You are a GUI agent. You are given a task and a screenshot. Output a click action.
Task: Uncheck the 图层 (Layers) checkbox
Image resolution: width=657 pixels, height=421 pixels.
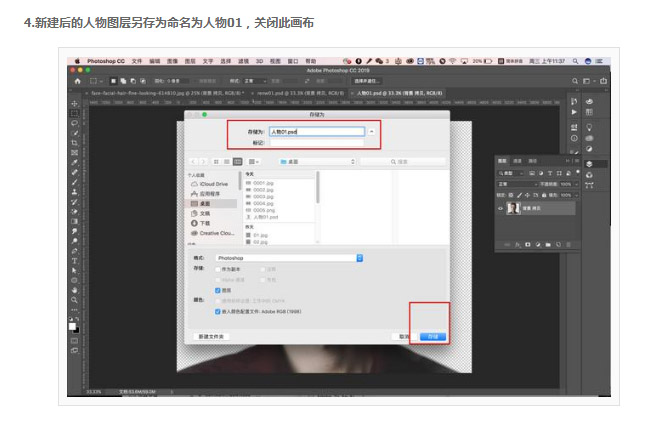(217, 290)
